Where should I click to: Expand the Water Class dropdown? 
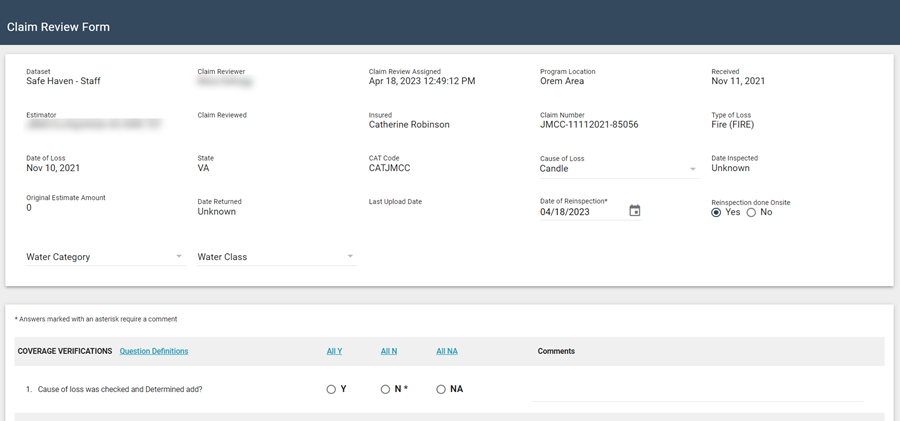pyautogui.click(x=277, y=257)
